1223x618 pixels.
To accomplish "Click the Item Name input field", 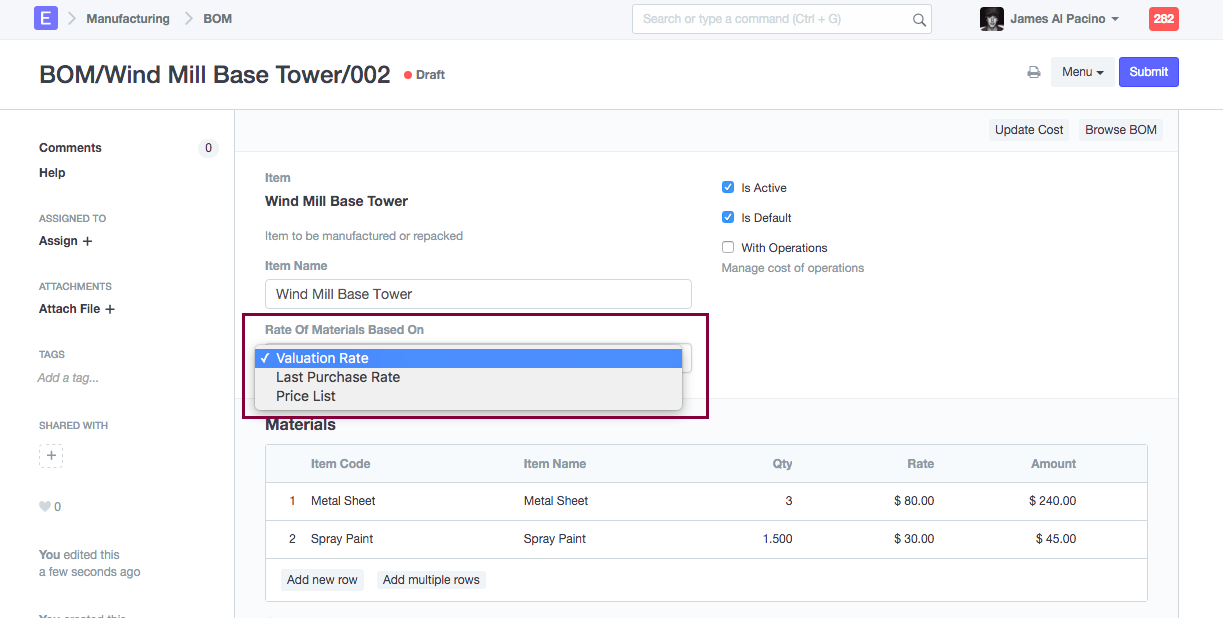I will click(x=478, y=294).
